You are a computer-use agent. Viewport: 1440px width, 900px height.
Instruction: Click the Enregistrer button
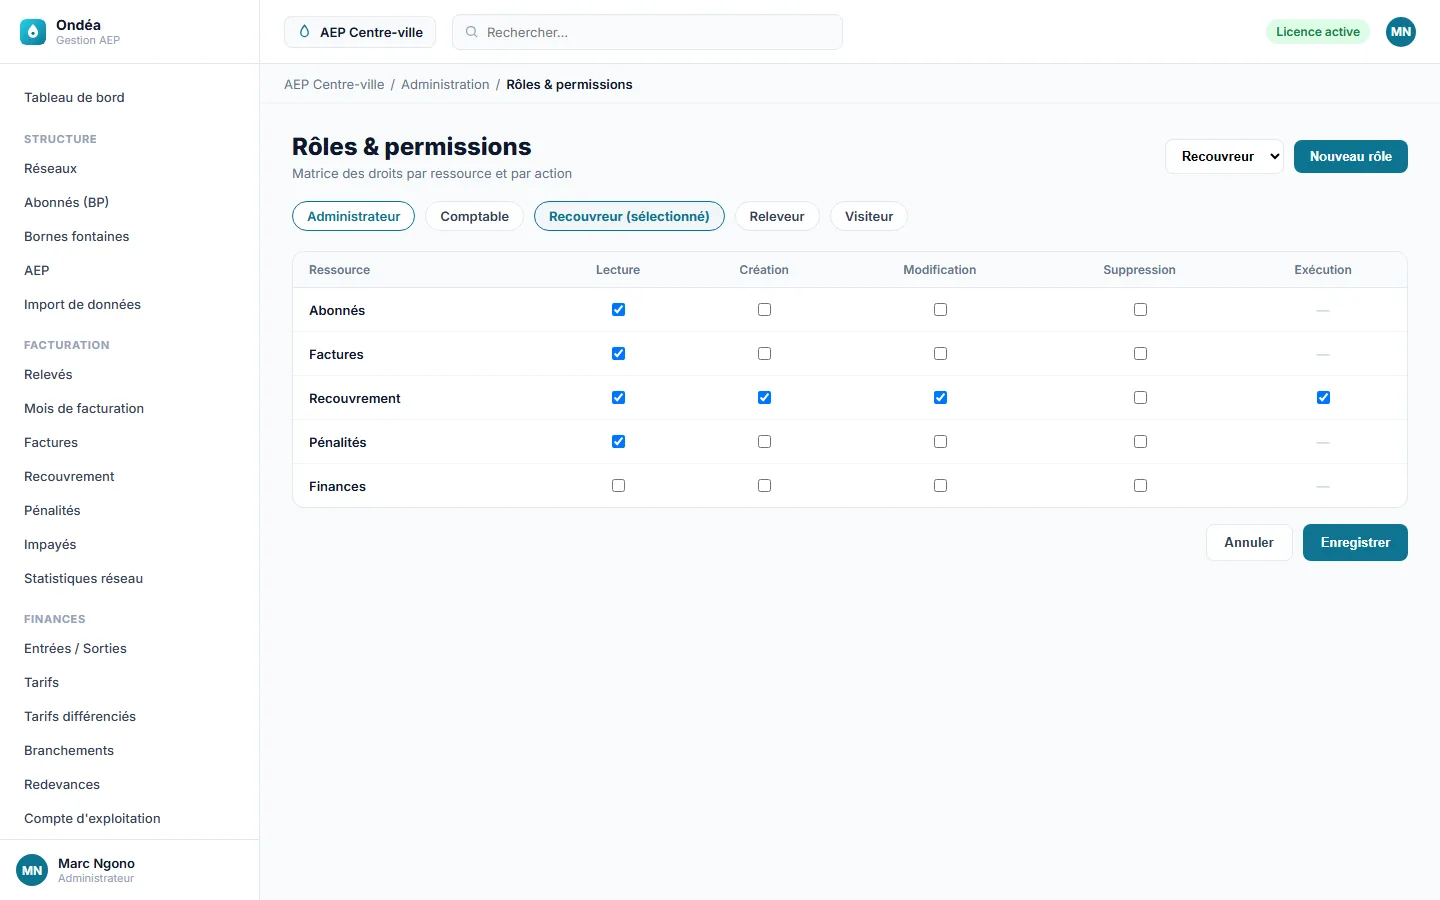(x=1355, y=542)
